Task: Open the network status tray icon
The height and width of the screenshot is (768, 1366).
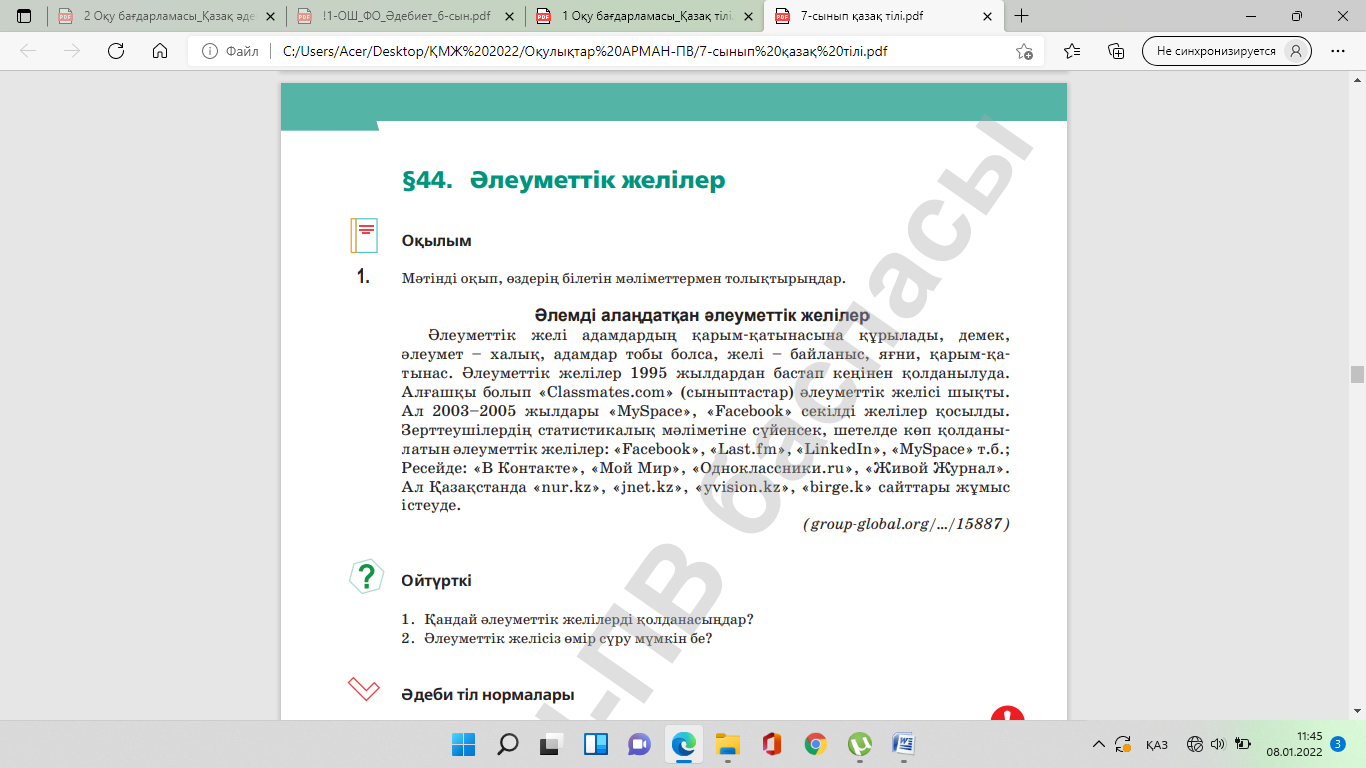Action: point(1194,744)
